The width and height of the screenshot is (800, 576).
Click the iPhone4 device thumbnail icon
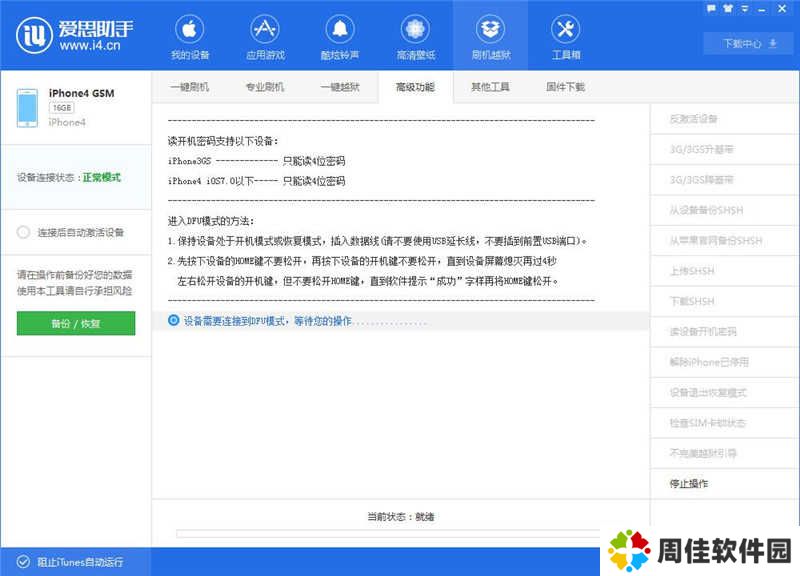click(x=27, y=108)
